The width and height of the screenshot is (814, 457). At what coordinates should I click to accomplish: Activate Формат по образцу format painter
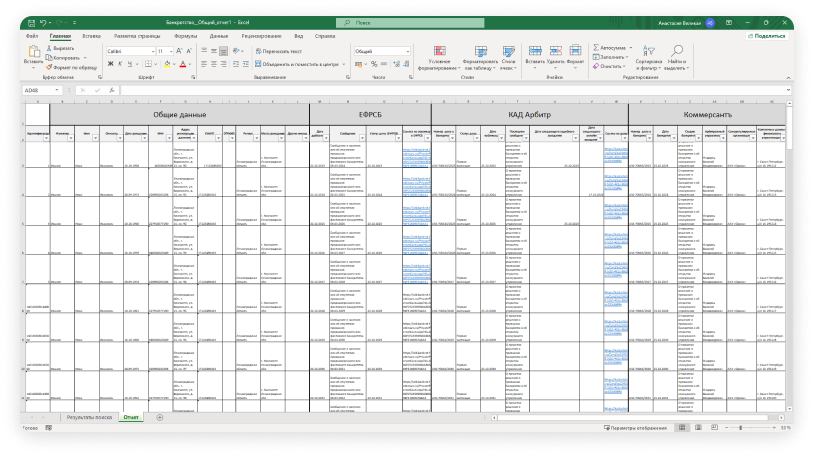point(71,68)
